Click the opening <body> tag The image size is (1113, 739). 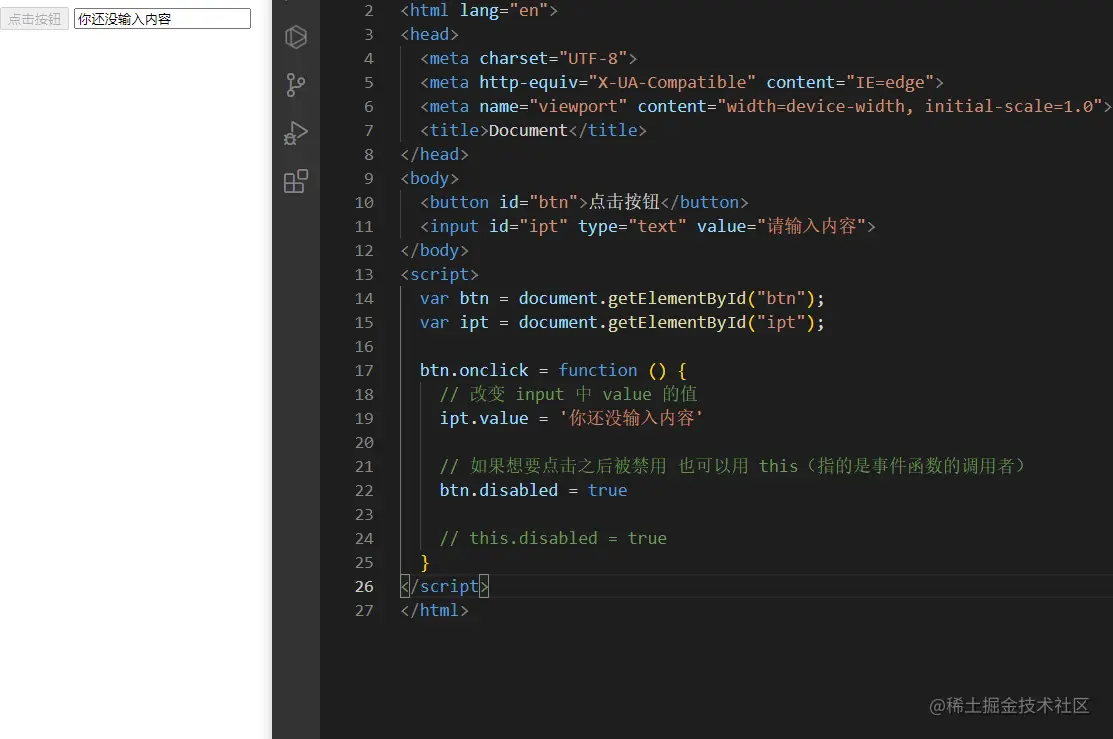pos(429,179)
